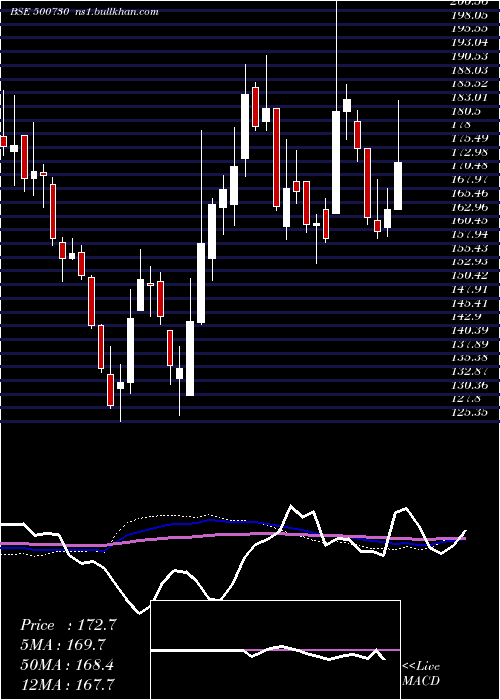Click inside the Live MACD inset chart

click(275, 650)
